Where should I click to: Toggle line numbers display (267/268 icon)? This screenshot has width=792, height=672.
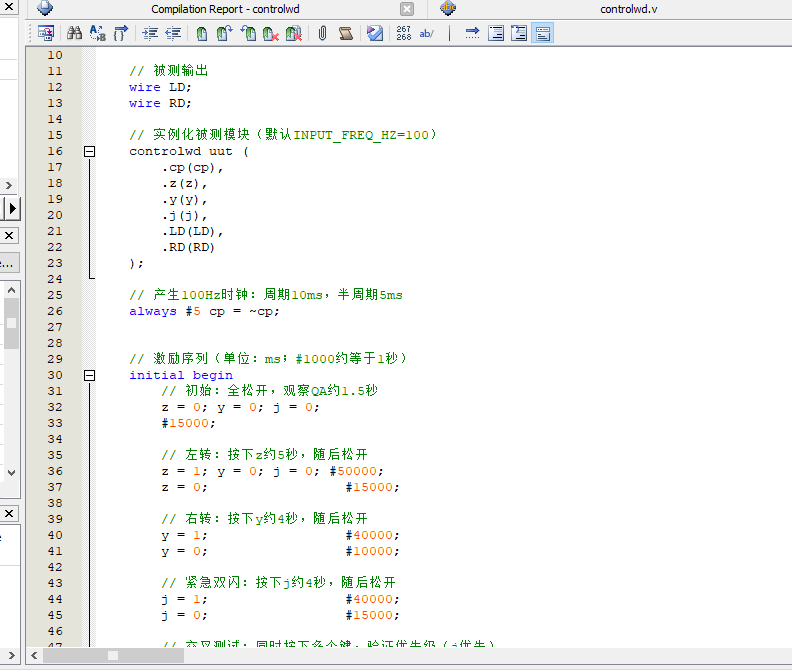(404, 33)
